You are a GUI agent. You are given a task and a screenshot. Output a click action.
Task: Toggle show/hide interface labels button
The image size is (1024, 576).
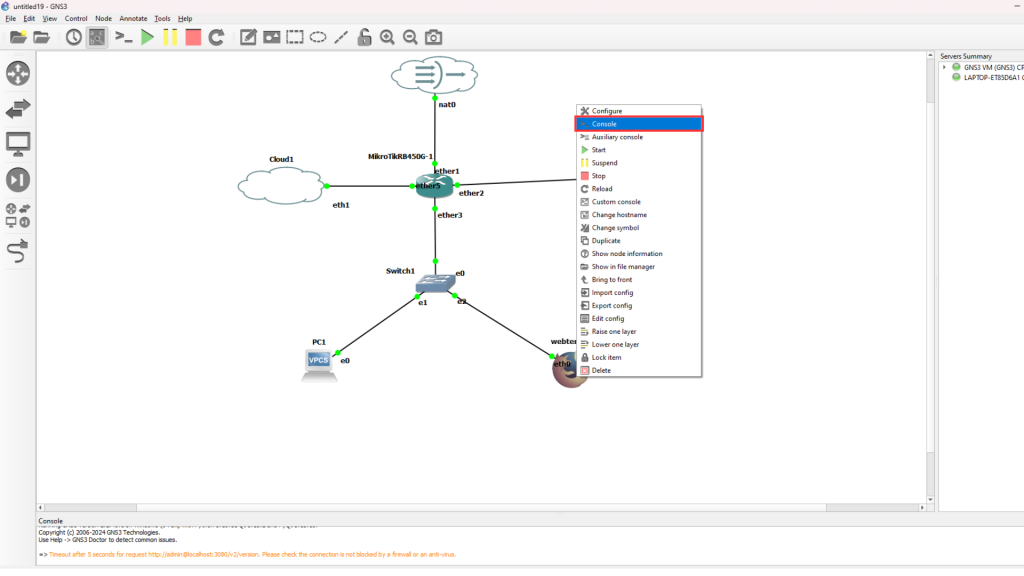pos(97,37)
